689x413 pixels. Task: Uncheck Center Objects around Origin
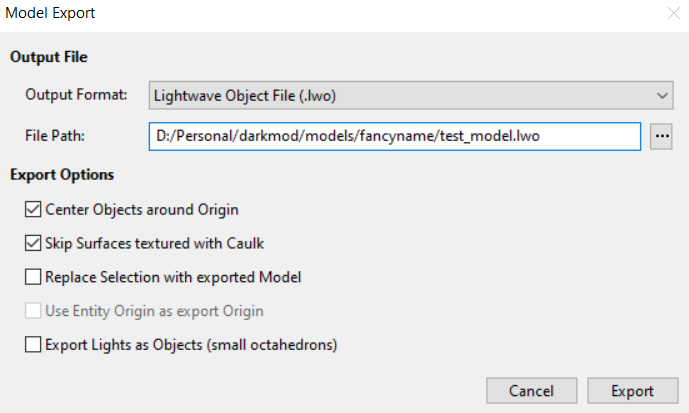click(34, 210)
